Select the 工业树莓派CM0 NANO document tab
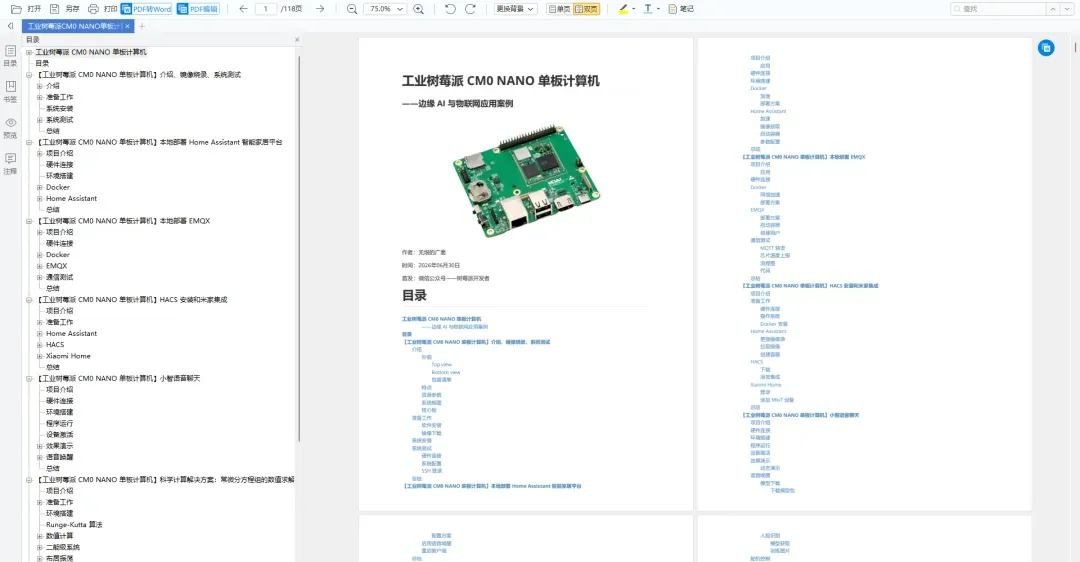 click(74, 26)
